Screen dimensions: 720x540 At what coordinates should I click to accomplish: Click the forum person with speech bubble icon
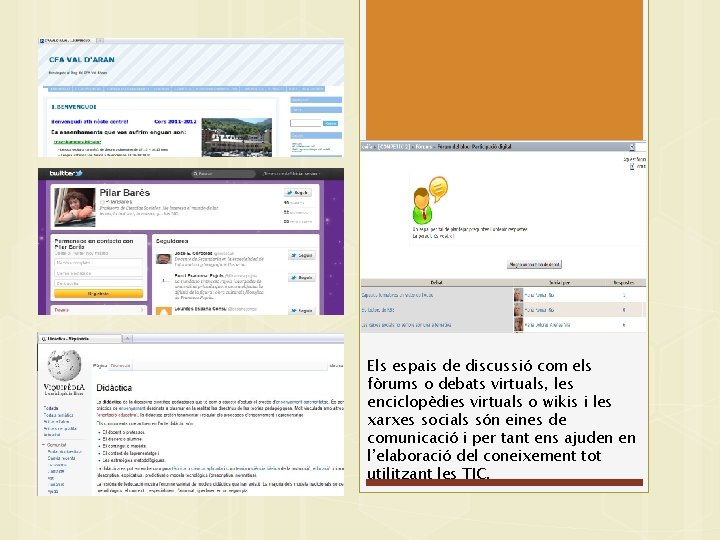pos(430,200)
